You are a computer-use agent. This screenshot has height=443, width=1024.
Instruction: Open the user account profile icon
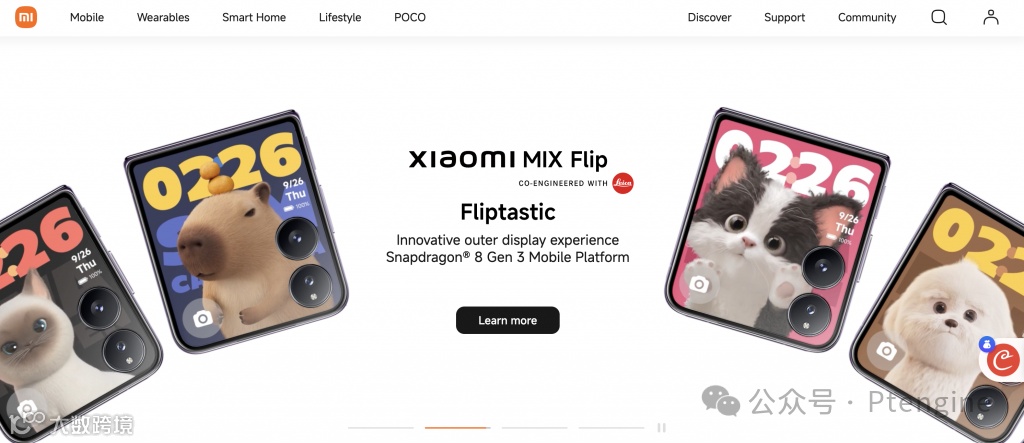[991, 18]
